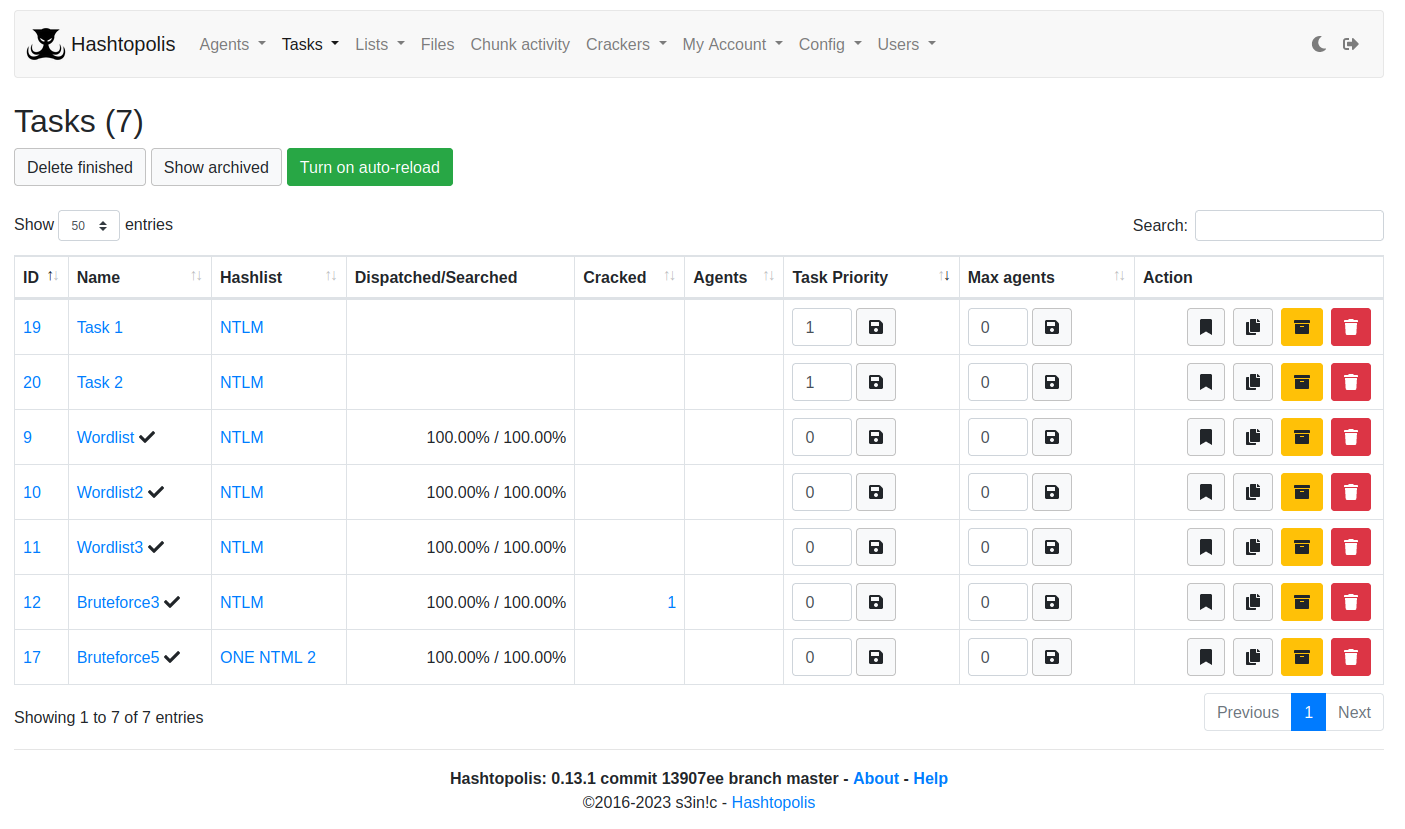Delete Bruteforce5 with trash icon

1351,657
